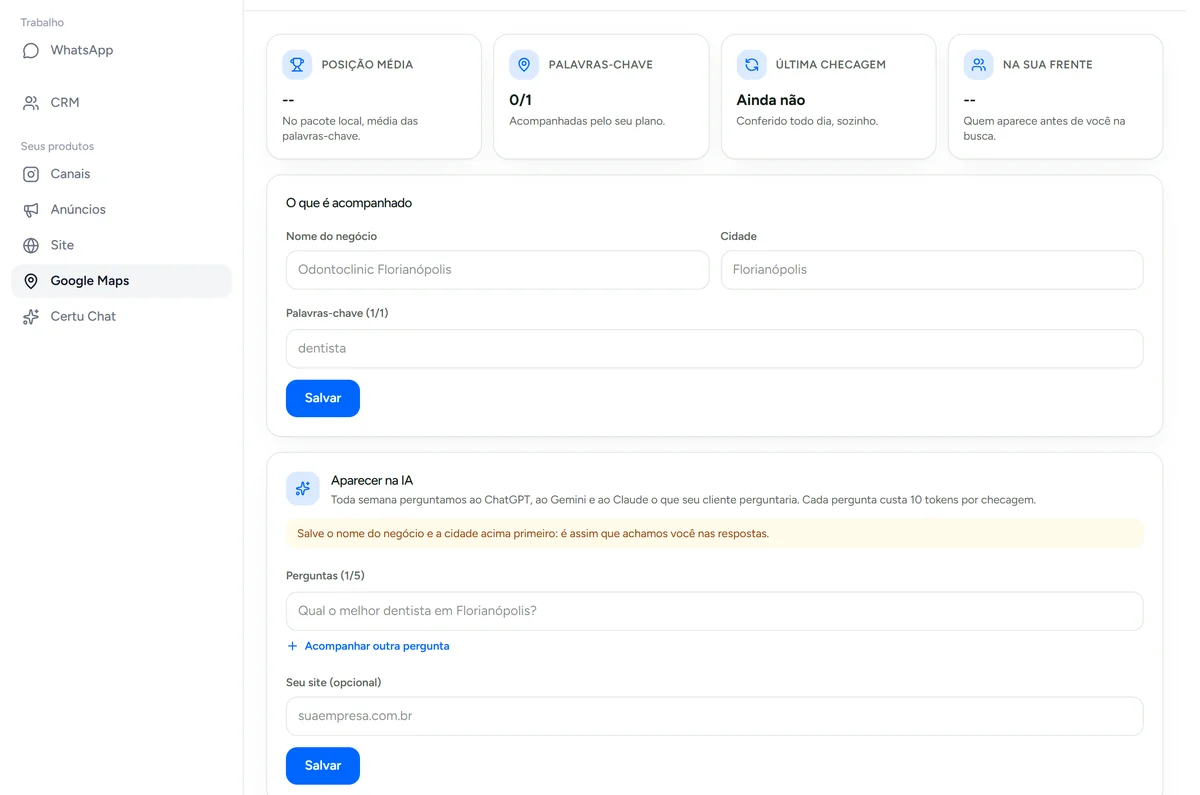Open the Site section
Image resolution: width=1200 pixels, height=795 pixels.
click(121, 245)
